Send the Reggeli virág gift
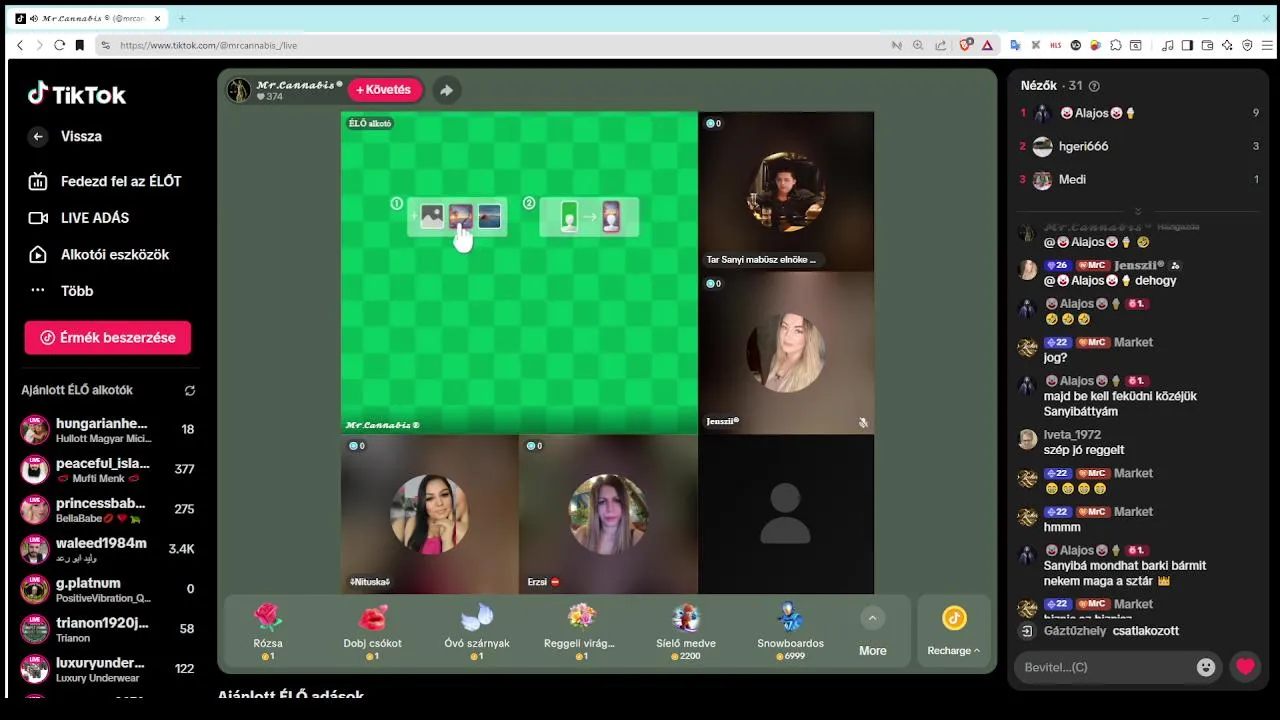Image resolution: width=1280 pixels, height=720 pixels. (580, 630)
